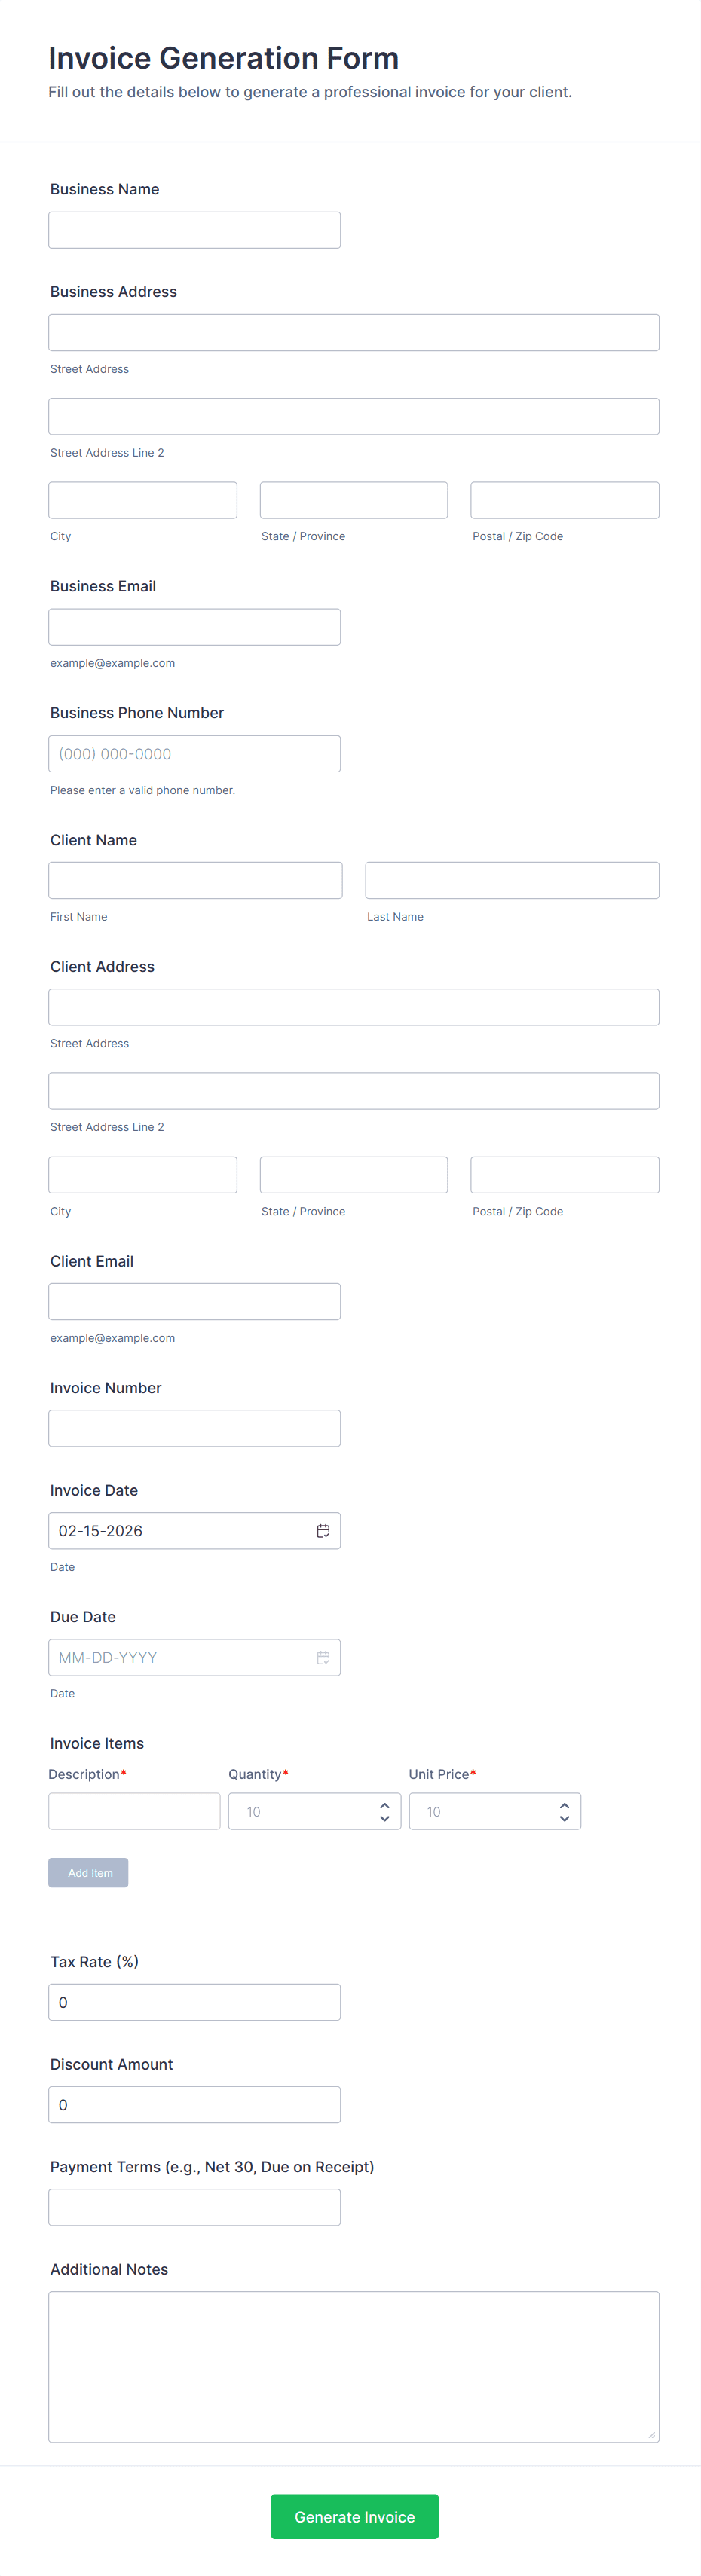Focus the Business Name field

pos(194,230)
